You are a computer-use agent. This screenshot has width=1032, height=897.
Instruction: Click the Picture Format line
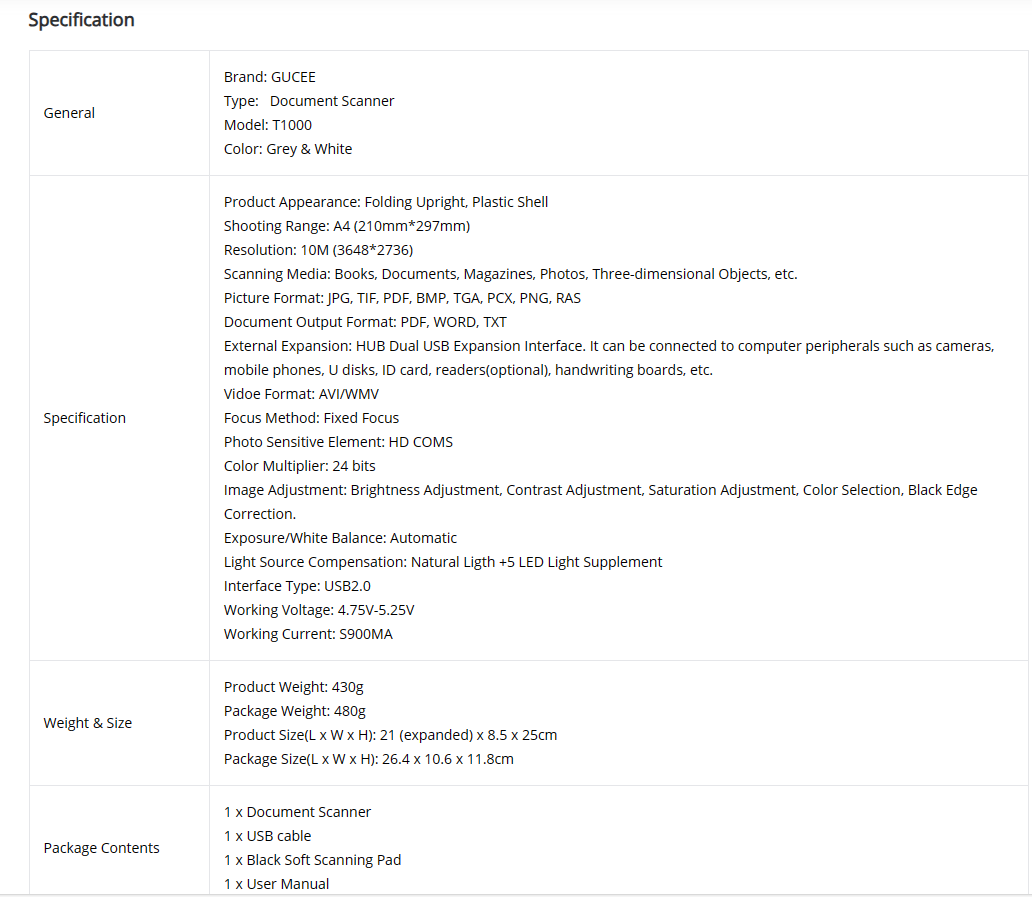(402, 298)
